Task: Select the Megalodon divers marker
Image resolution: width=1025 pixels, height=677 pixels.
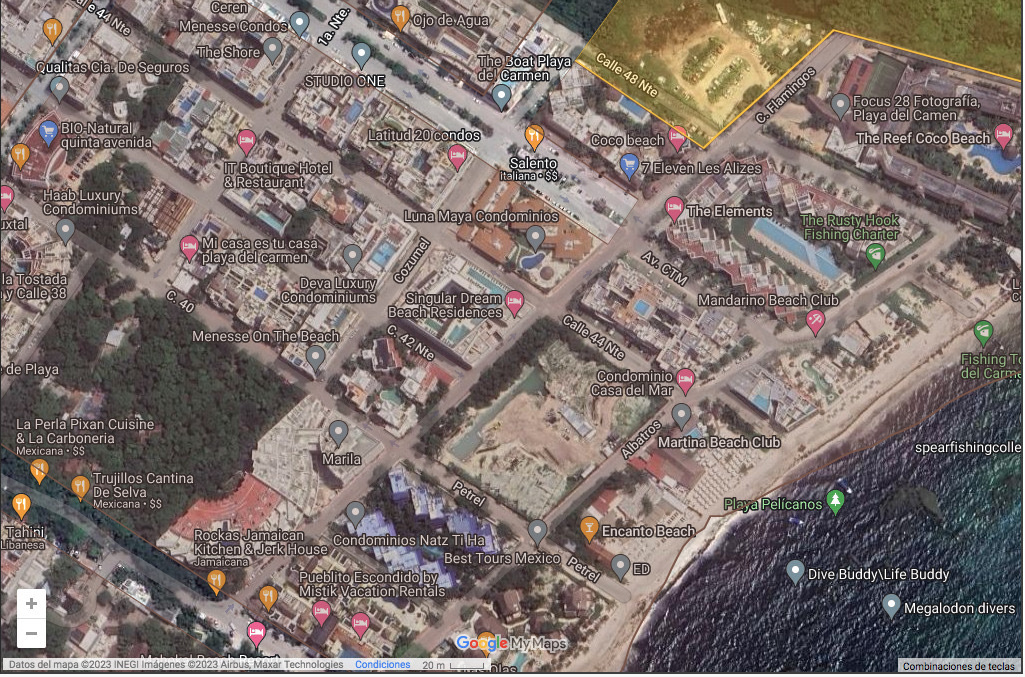Action: [x=891, y=605]
